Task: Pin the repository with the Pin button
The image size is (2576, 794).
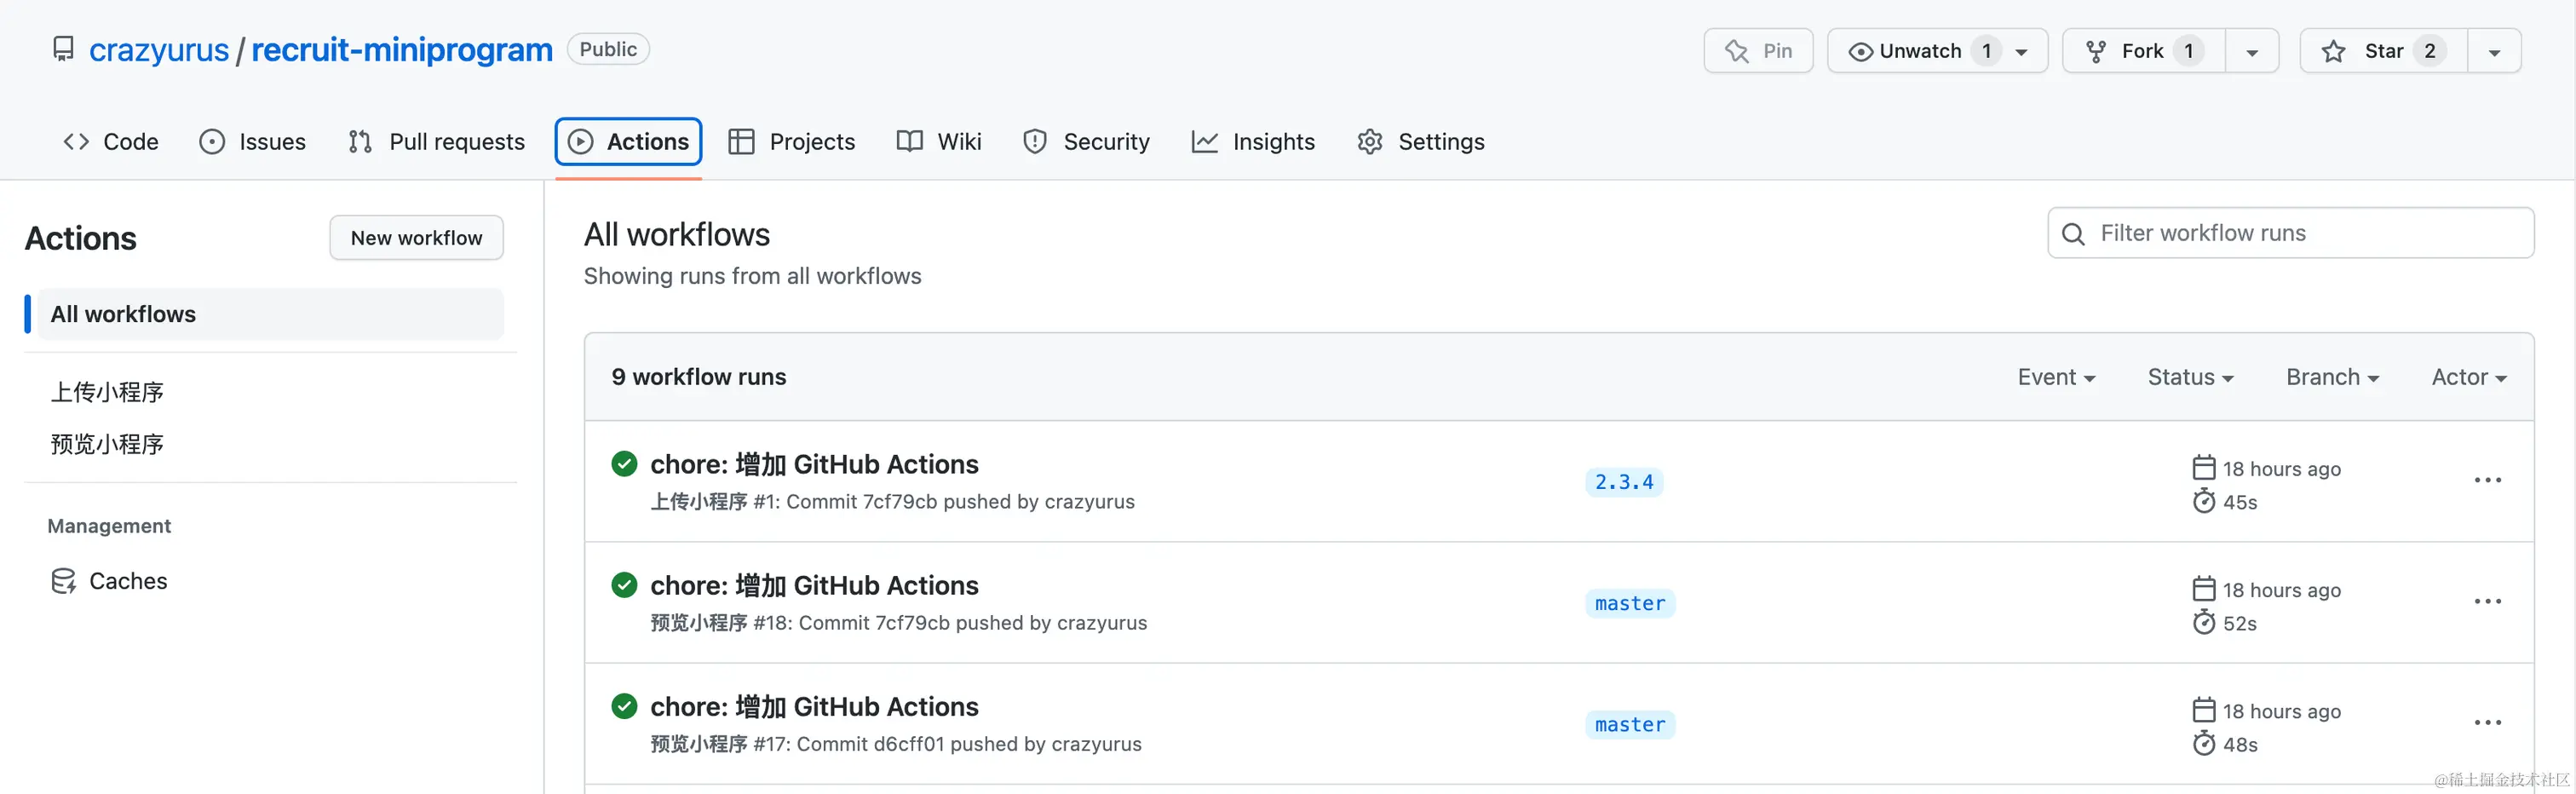Action: pos(1758,51)
